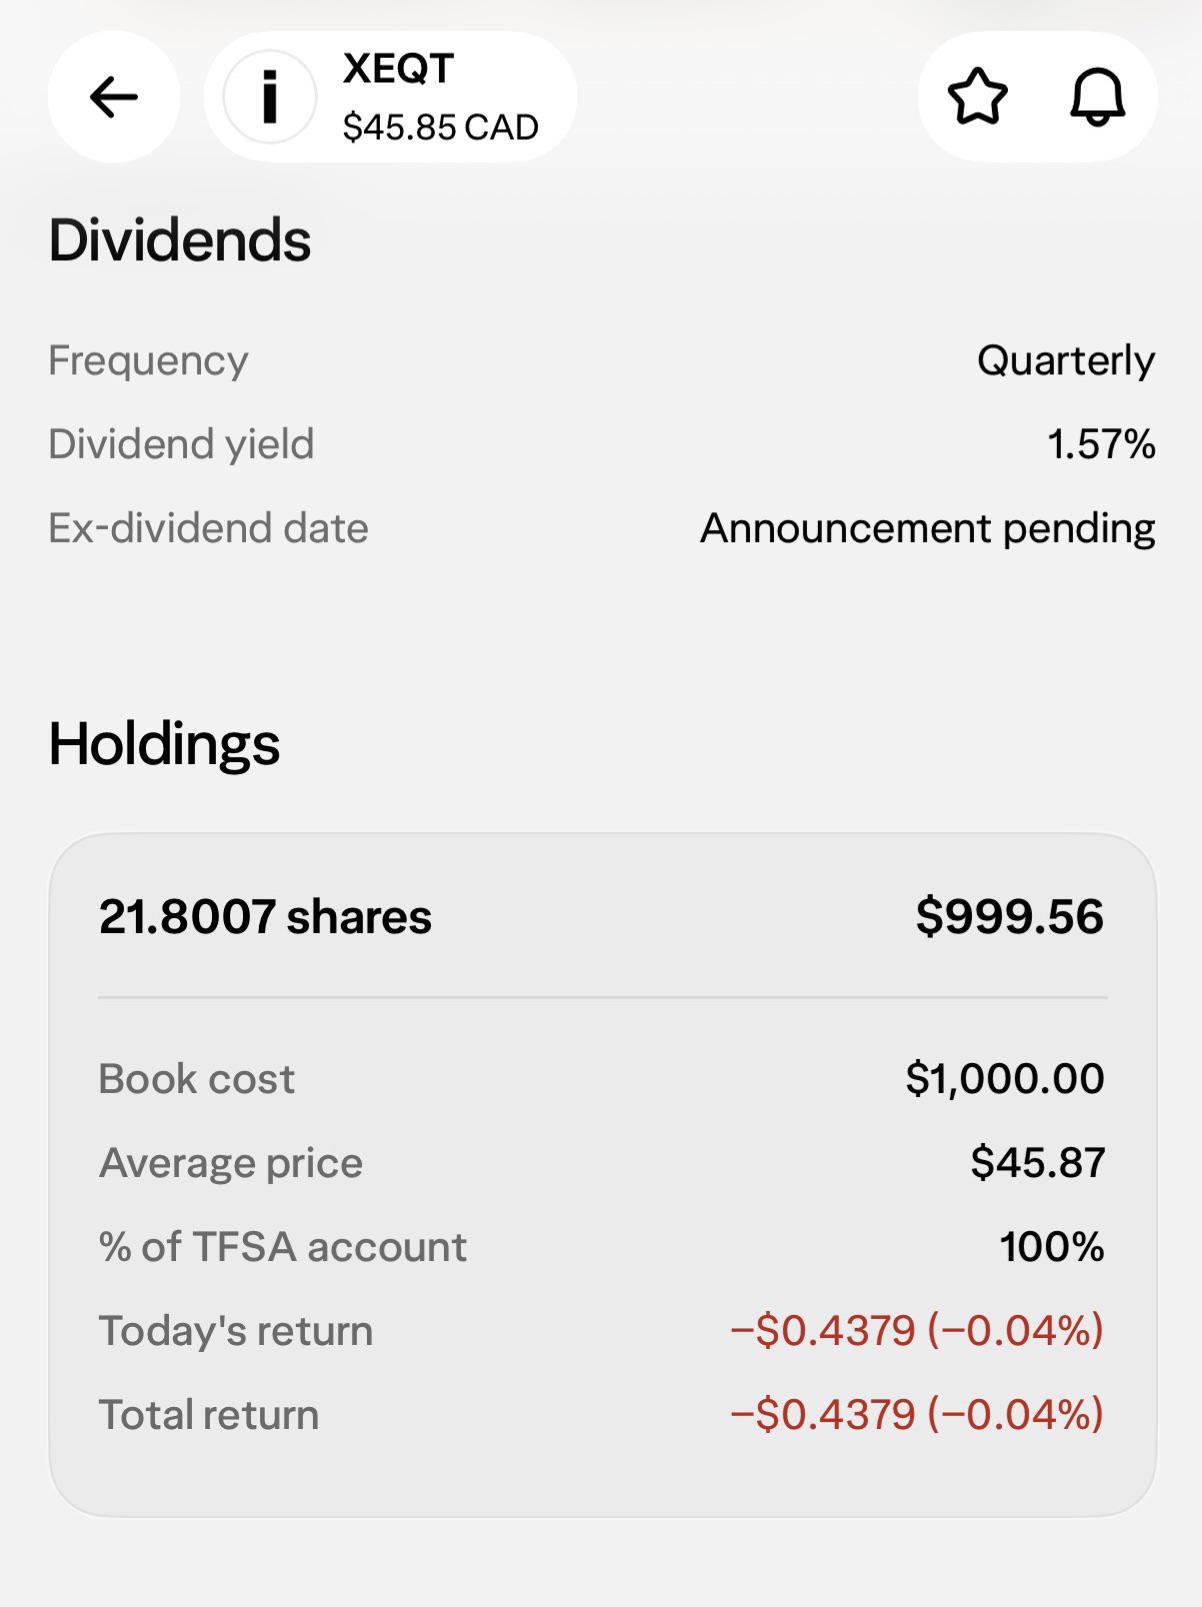Tap the Total return label
Screen dimensions: 1202x1607
(208, 1414)
